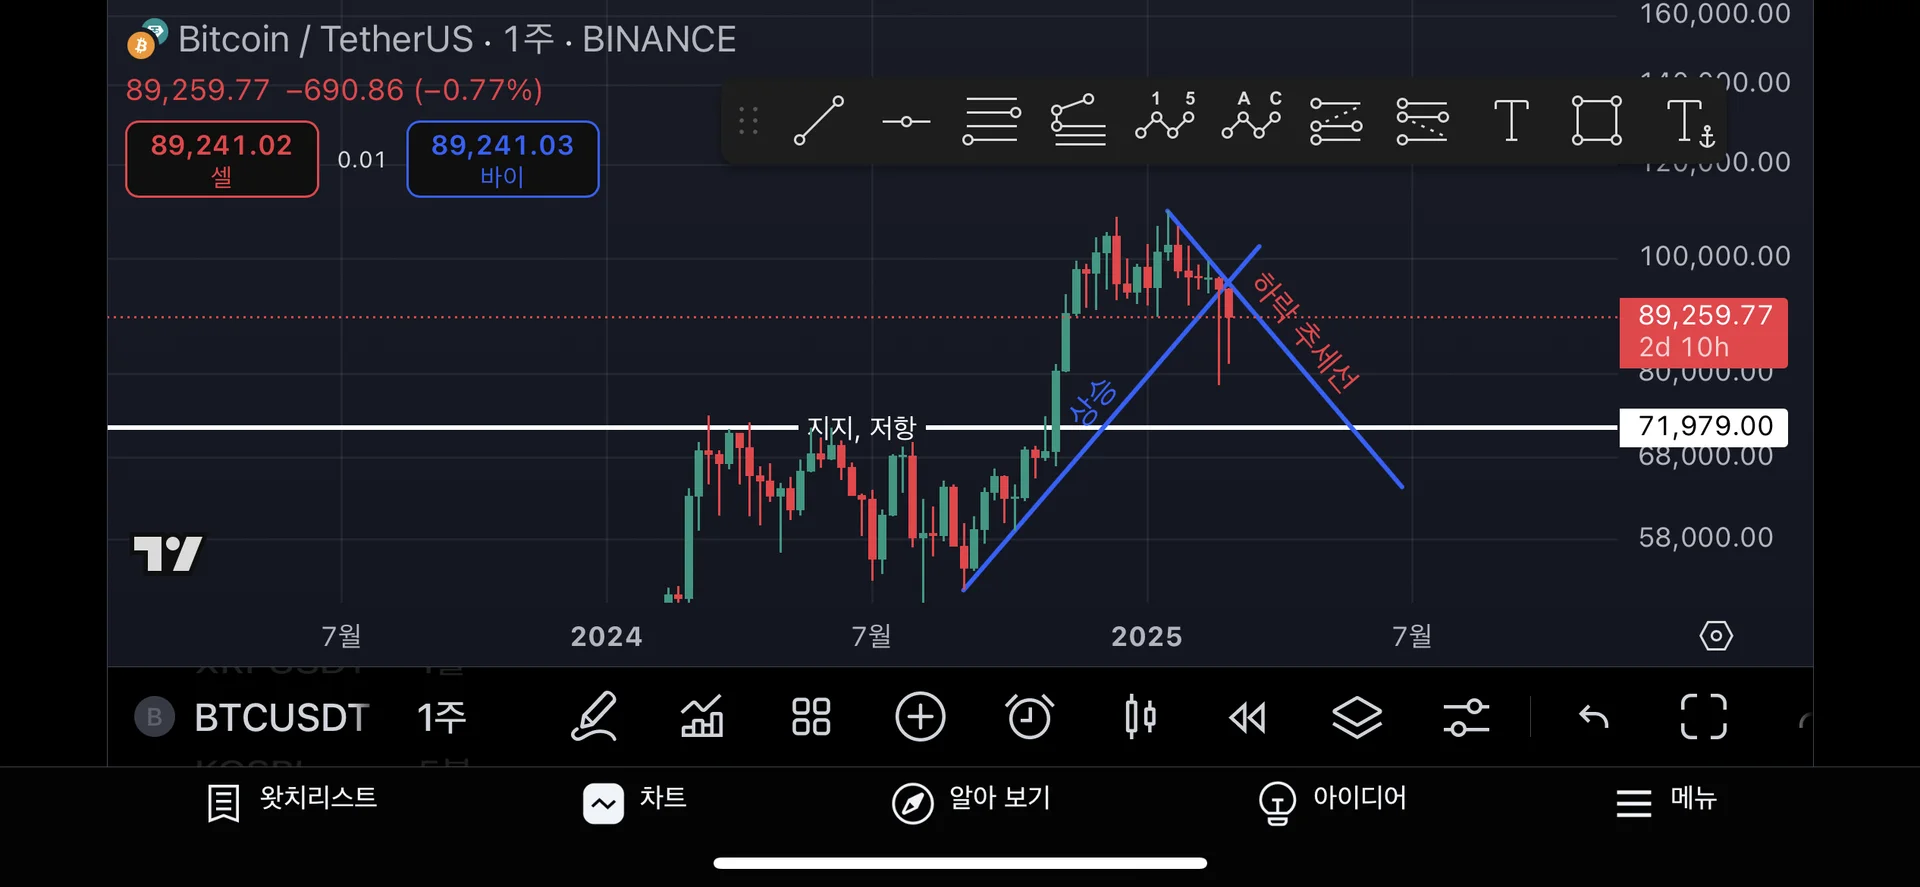Toggle fullscreen chart mode
This screenshot has height=887, width=1920.
pos(1703,717)
